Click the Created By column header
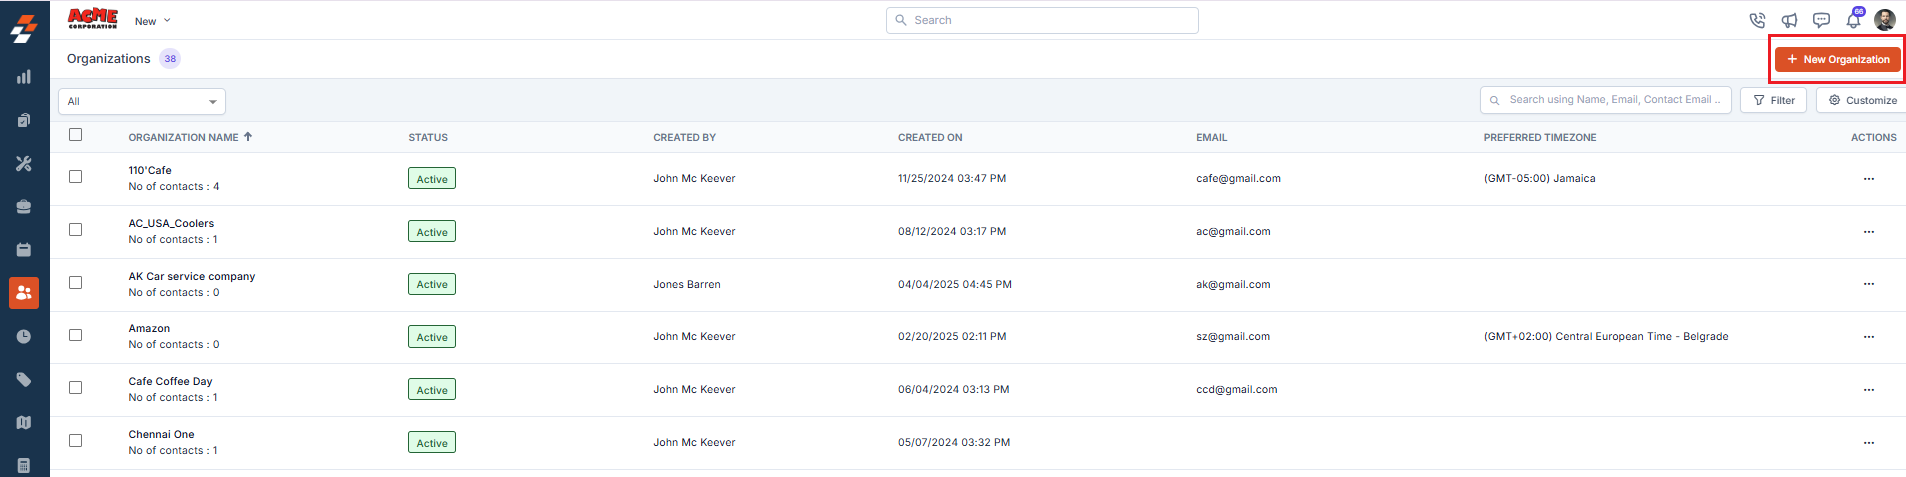 685,137
